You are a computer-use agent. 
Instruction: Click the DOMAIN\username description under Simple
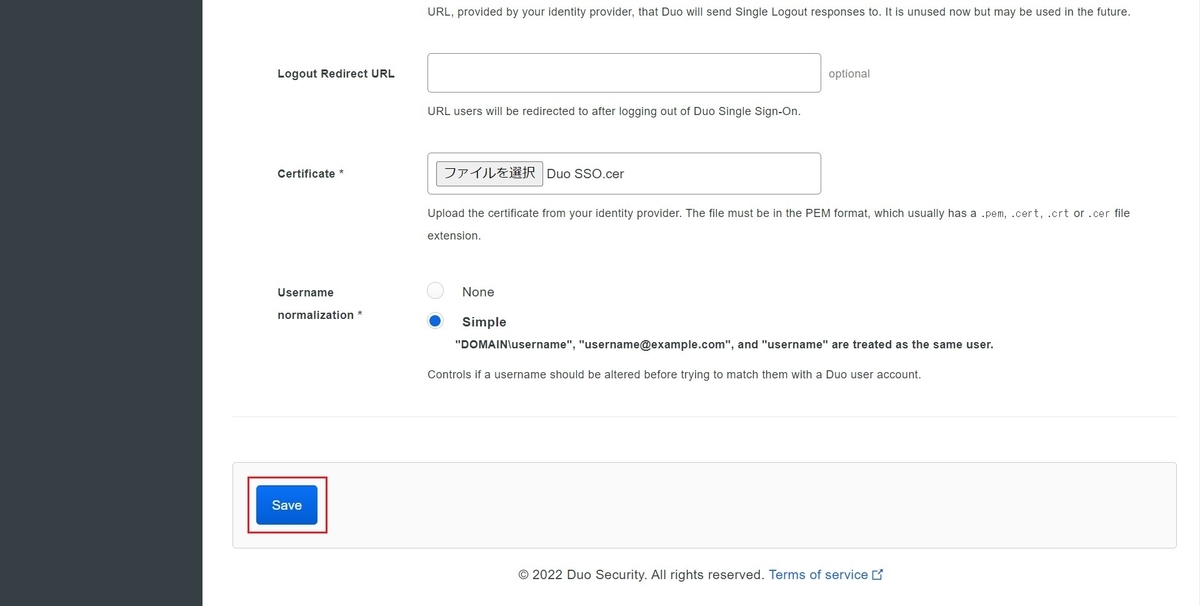[724, 345]
